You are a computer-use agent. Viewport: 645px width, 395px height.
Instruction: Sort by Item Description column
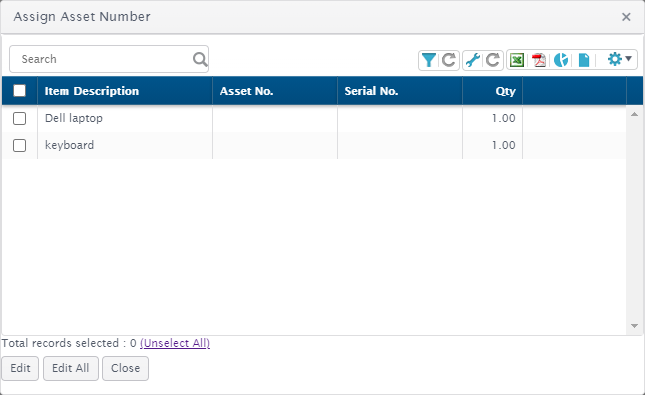[x=125, y=91]
